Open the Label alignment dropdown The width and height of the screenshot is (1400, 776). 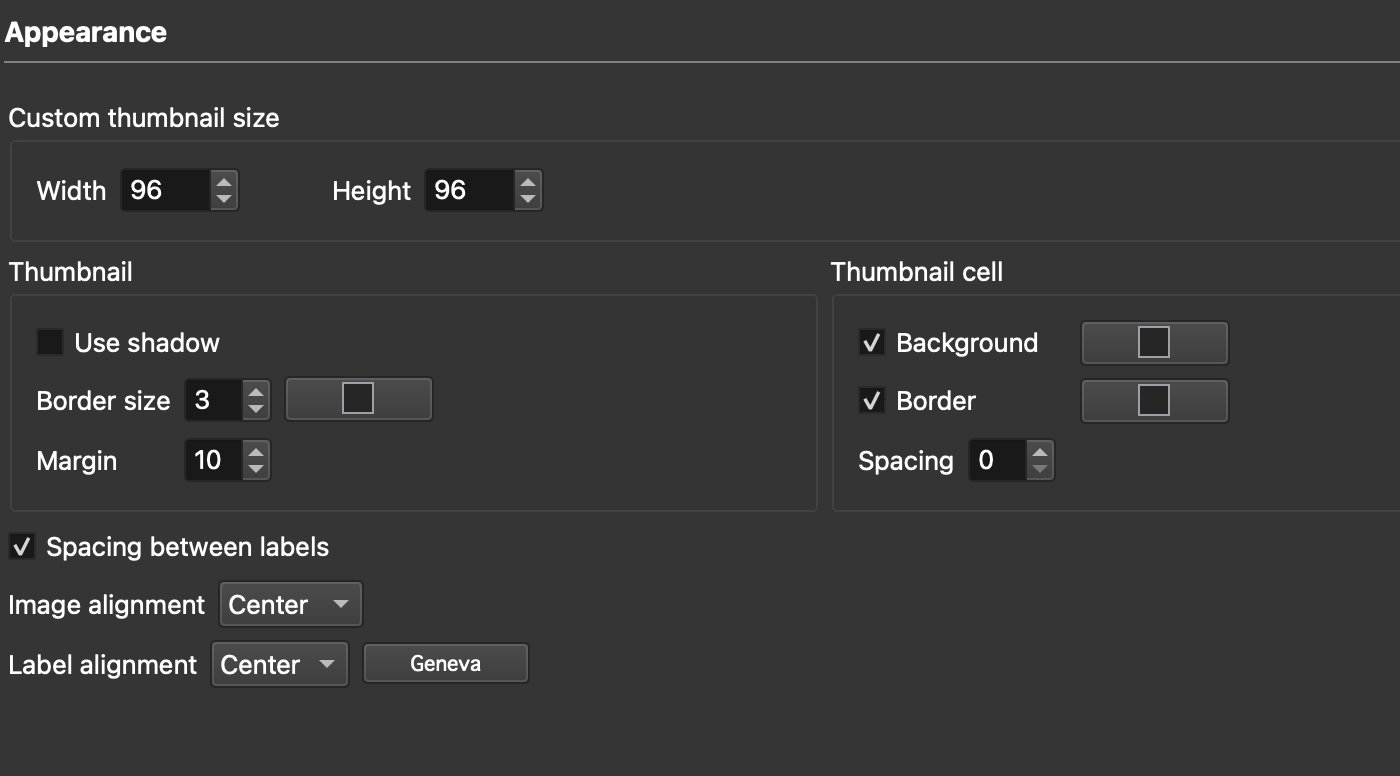(x=280, y=665)
